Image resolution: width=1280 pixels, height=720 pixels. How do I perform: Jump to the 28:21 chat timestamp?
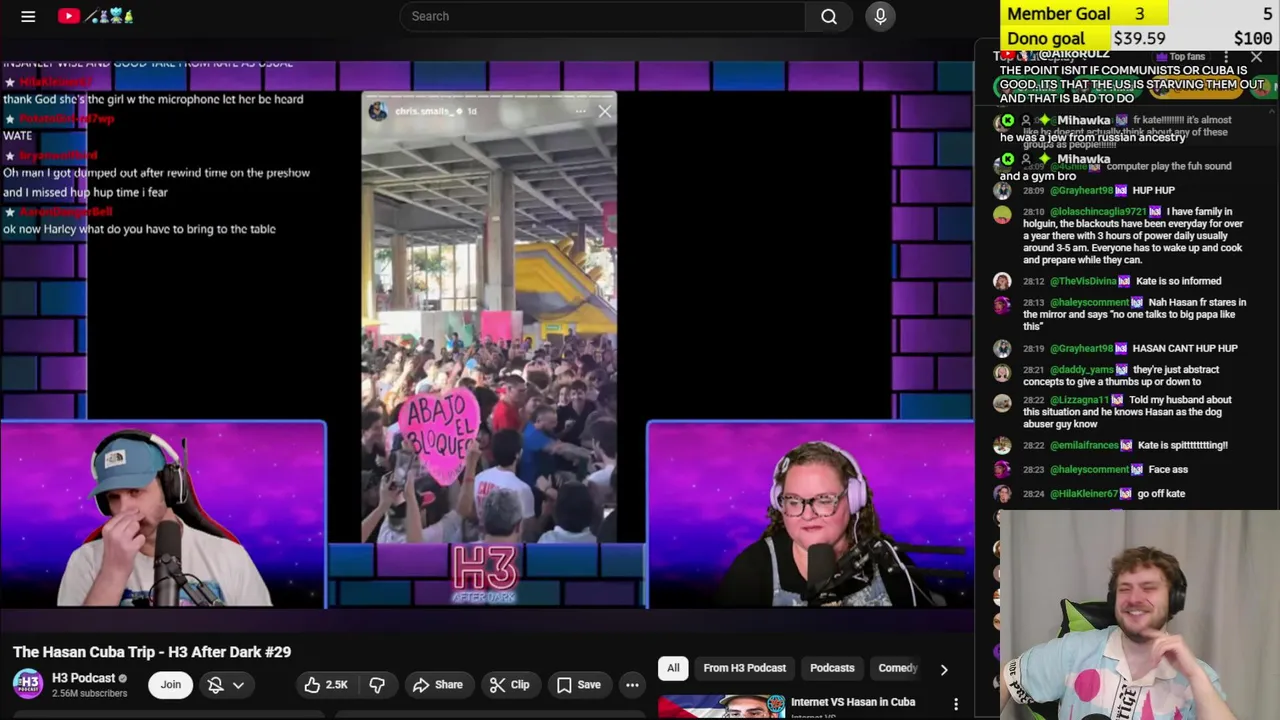(1033, 370)
